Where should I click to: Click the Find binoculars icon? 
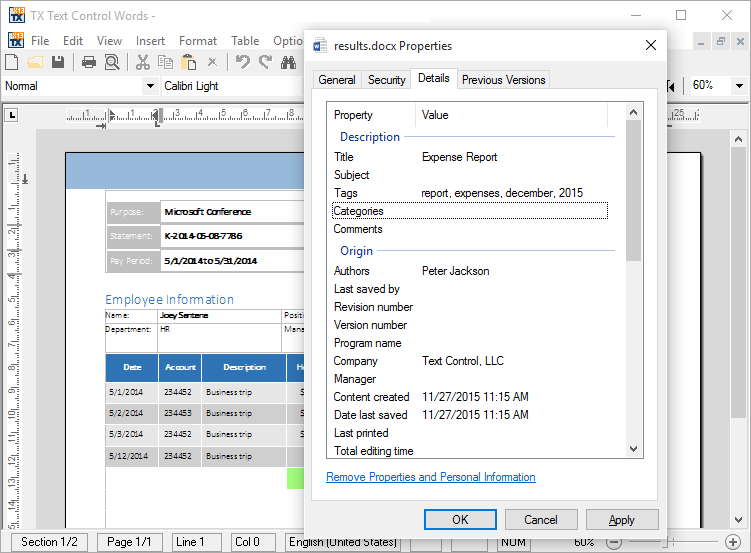pos(289,62)
